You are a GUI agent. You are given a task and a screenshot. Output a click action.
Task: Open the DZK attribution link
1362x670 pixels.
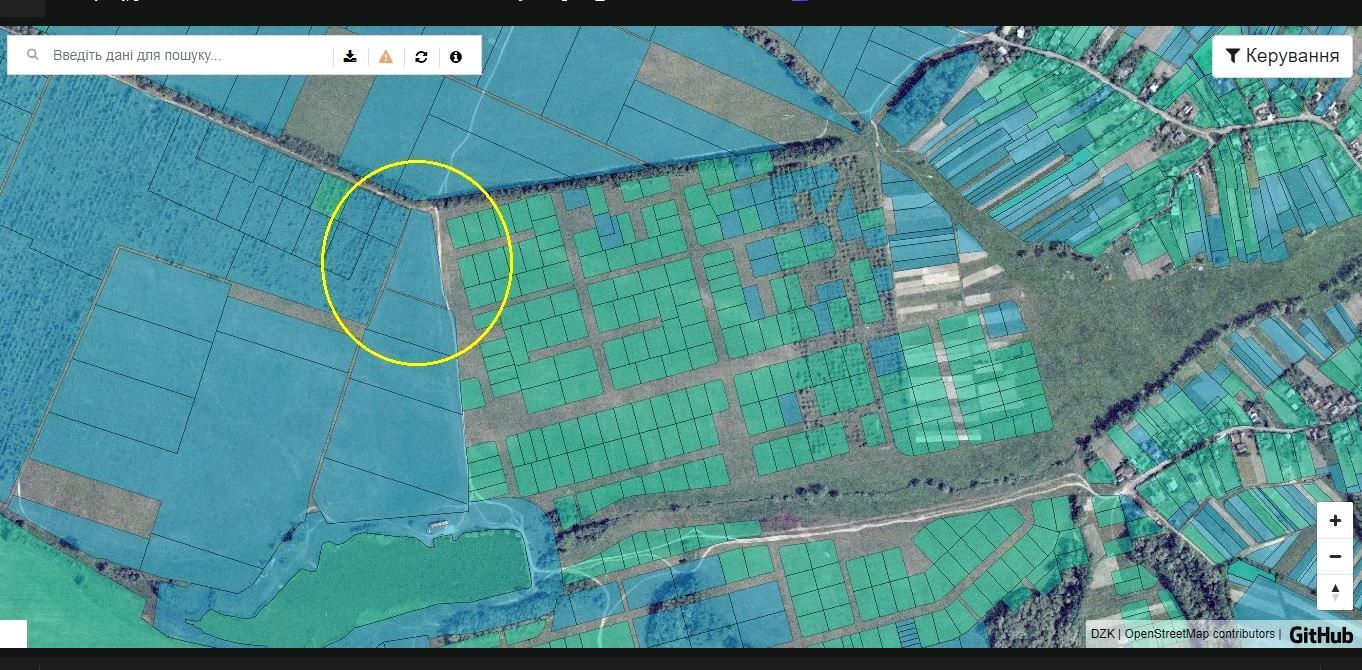[1102, 634]
